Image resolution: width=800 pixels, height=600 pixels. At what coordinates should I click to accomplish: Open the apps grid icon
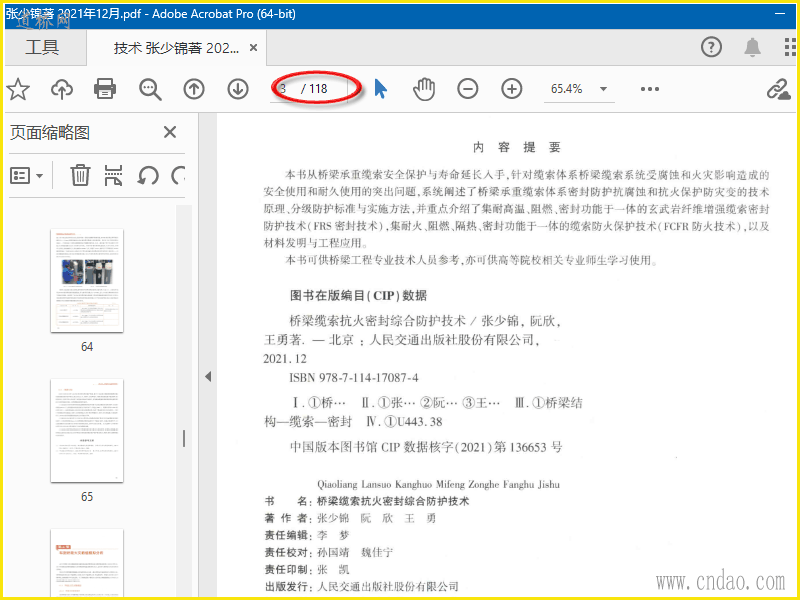tap(790, 47)
